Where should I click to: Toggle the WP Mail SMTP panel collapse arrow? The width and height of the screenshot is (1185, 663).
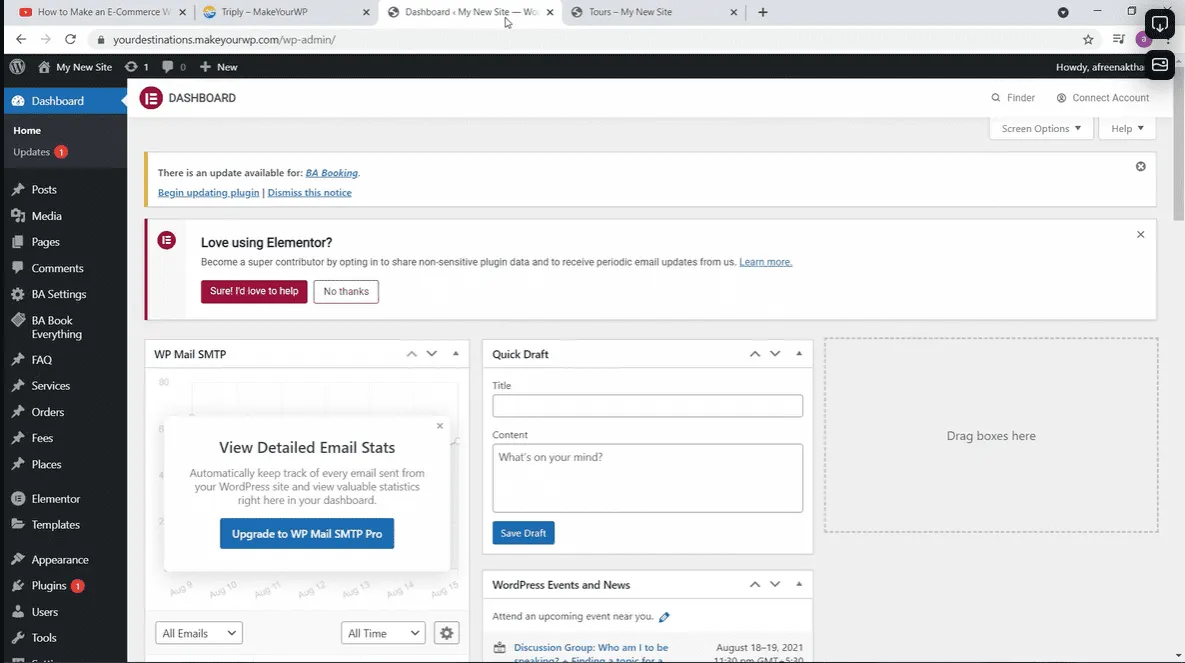456,354
